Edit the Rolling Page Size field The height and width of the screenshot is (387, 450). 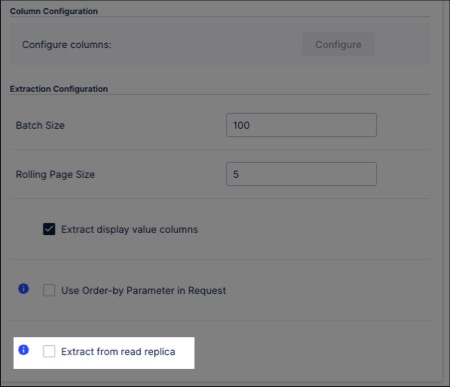tap(301, 174)
